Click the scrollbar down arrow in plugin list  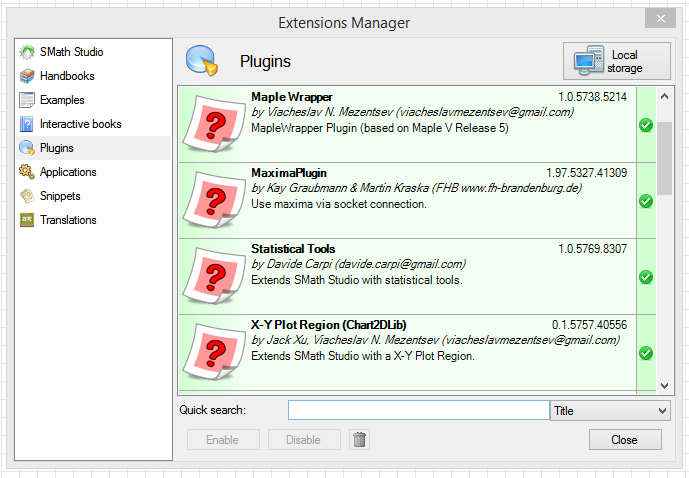pyautogui.click(x=664, y=384)
